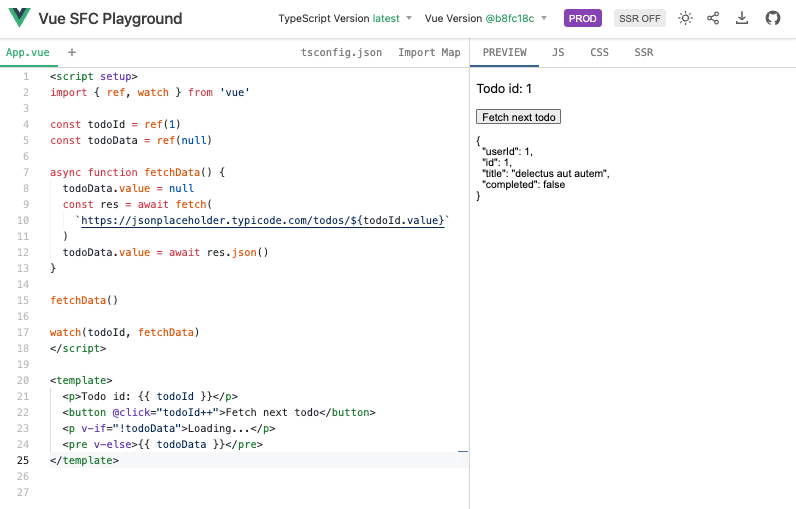The width and height of the screenshot is (796, 509).
Task: Click the Vue logo icon
Action: 20,18
